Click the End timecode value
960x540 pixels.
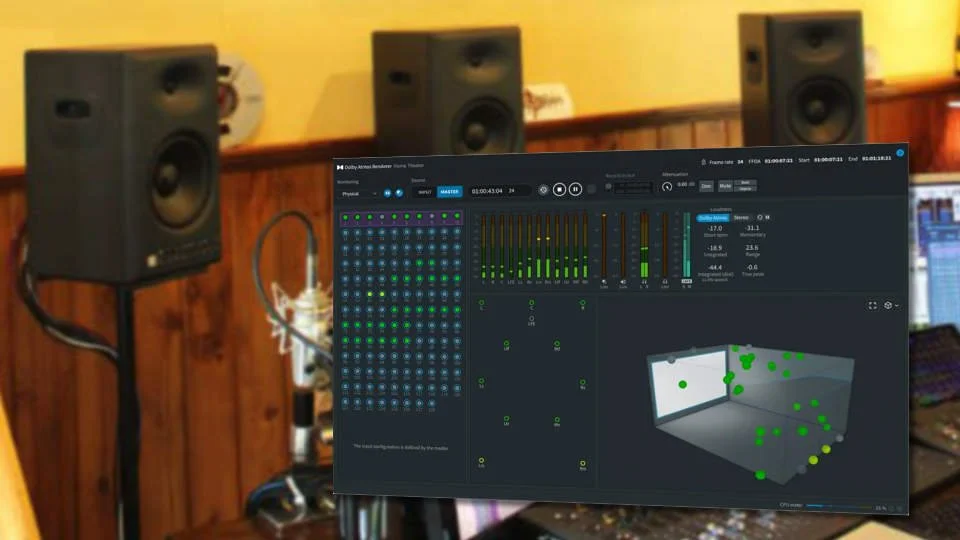coord(876,158)
